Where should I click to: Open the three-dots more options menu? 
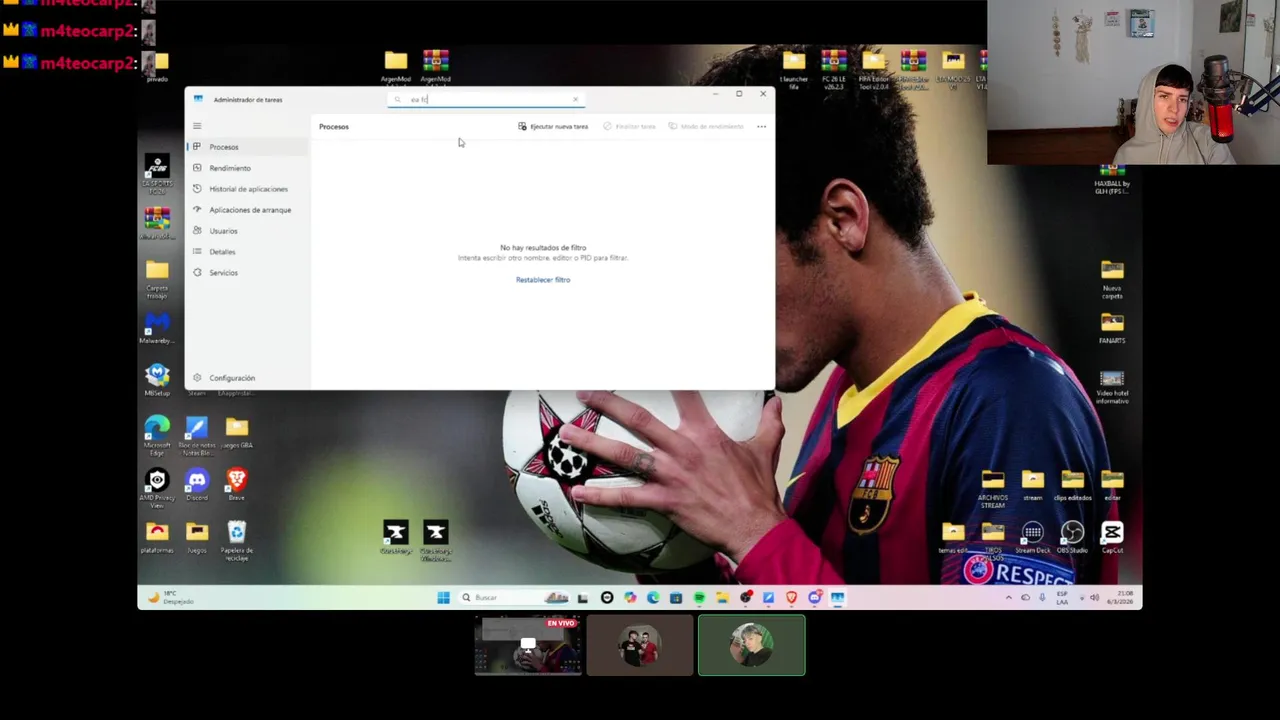(x=761, y=126)
